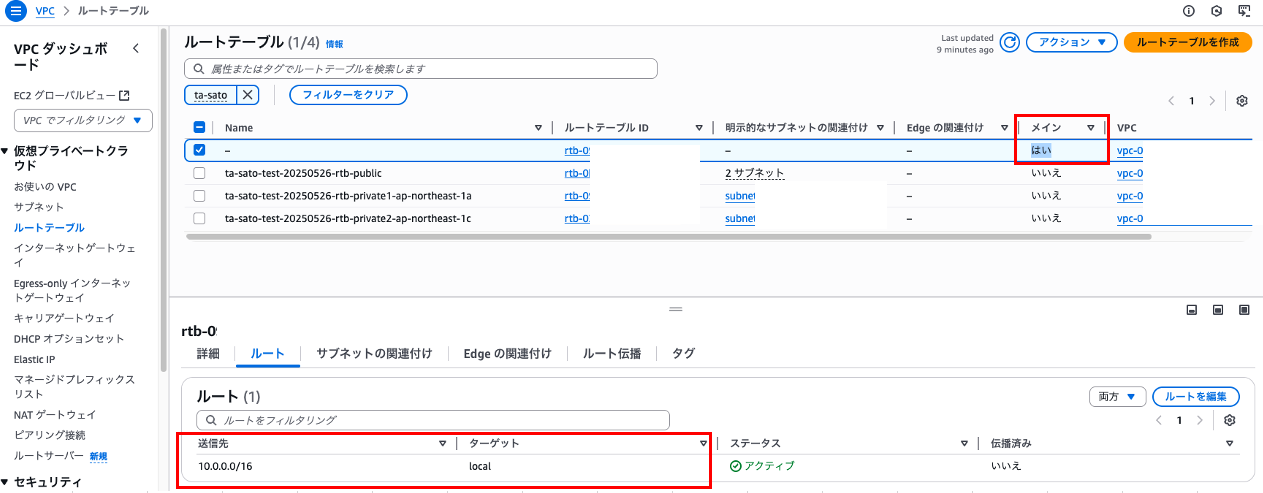Go to the previous page of route tables
The height and width of the screenshot is (493, 1263).
click(1172, 101)
